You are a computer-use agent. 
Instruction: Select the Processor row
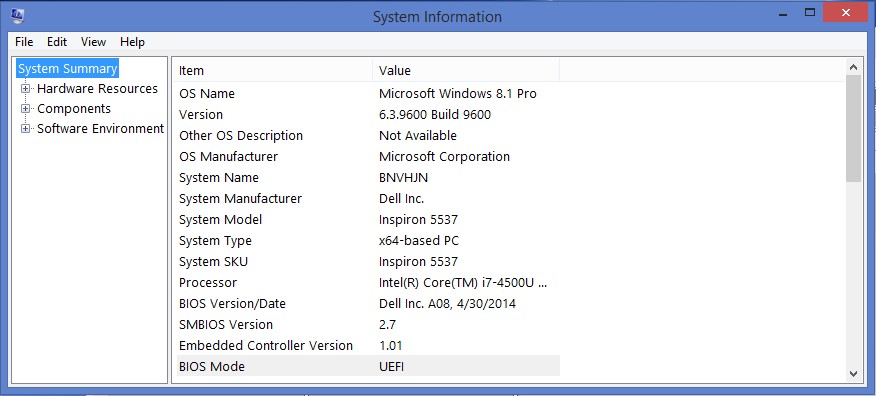tap(368, 283)
